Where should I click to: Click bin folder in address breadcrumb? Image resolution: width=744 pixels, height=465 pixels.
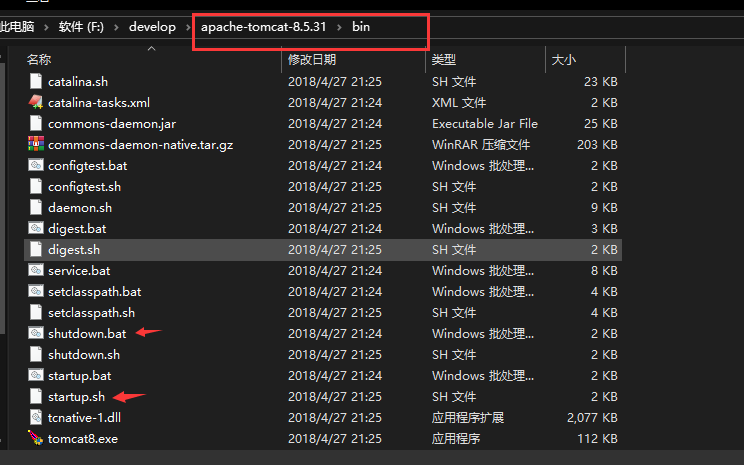coord(361,27)
